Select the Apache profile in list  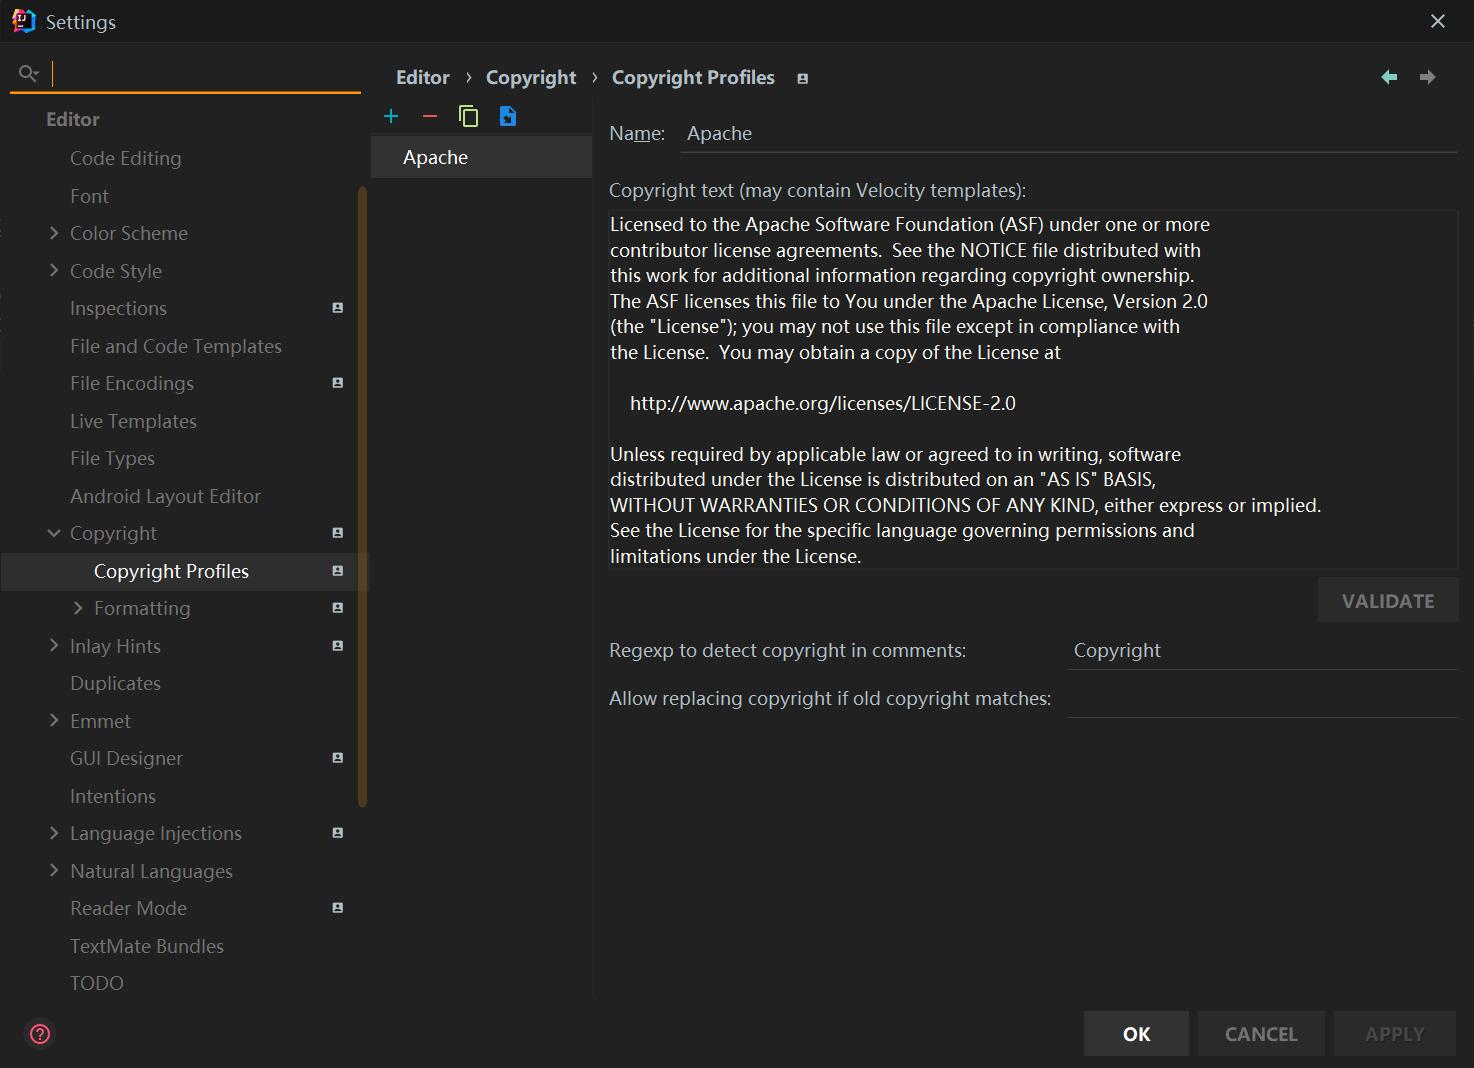tap(481, 157)
